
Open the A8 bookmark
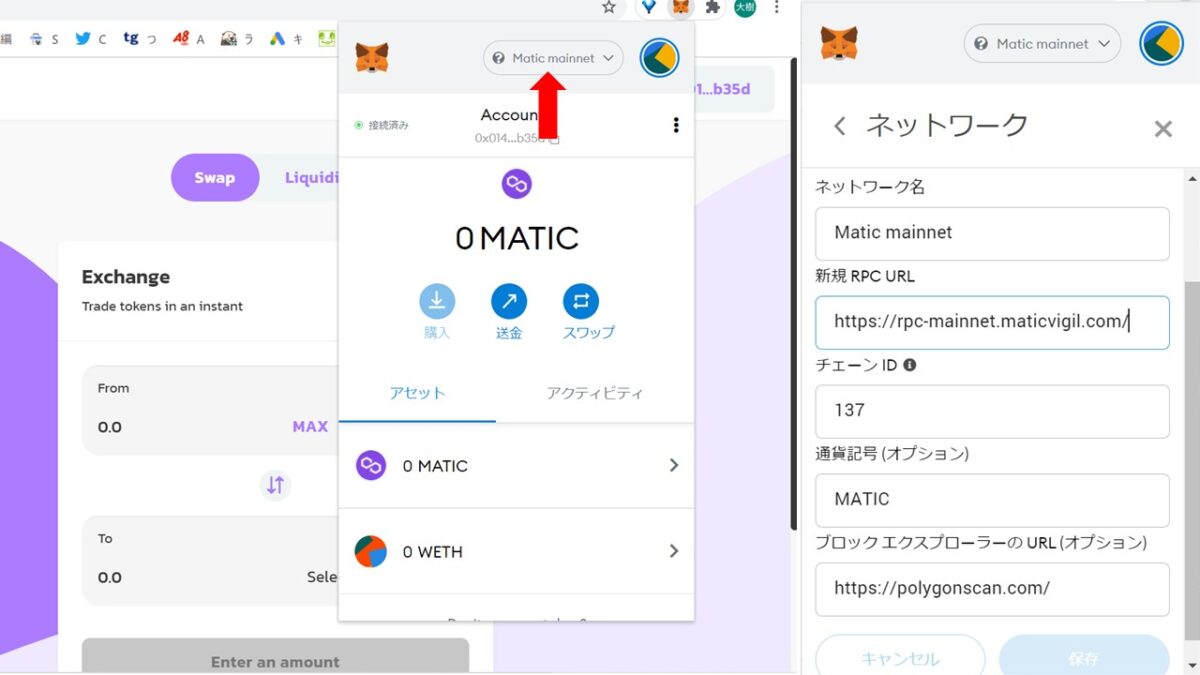click(x=188, y=39)
